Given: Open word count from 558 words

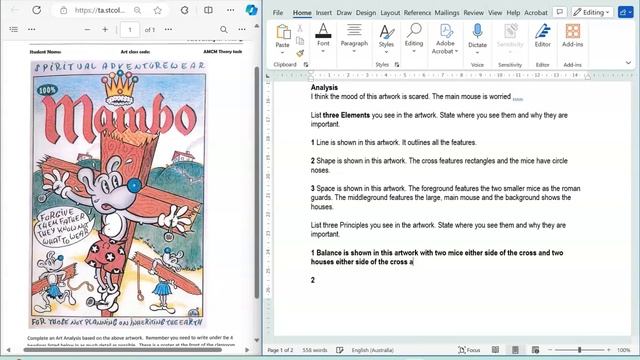Looking at the screenshot, I should point(315,350).
